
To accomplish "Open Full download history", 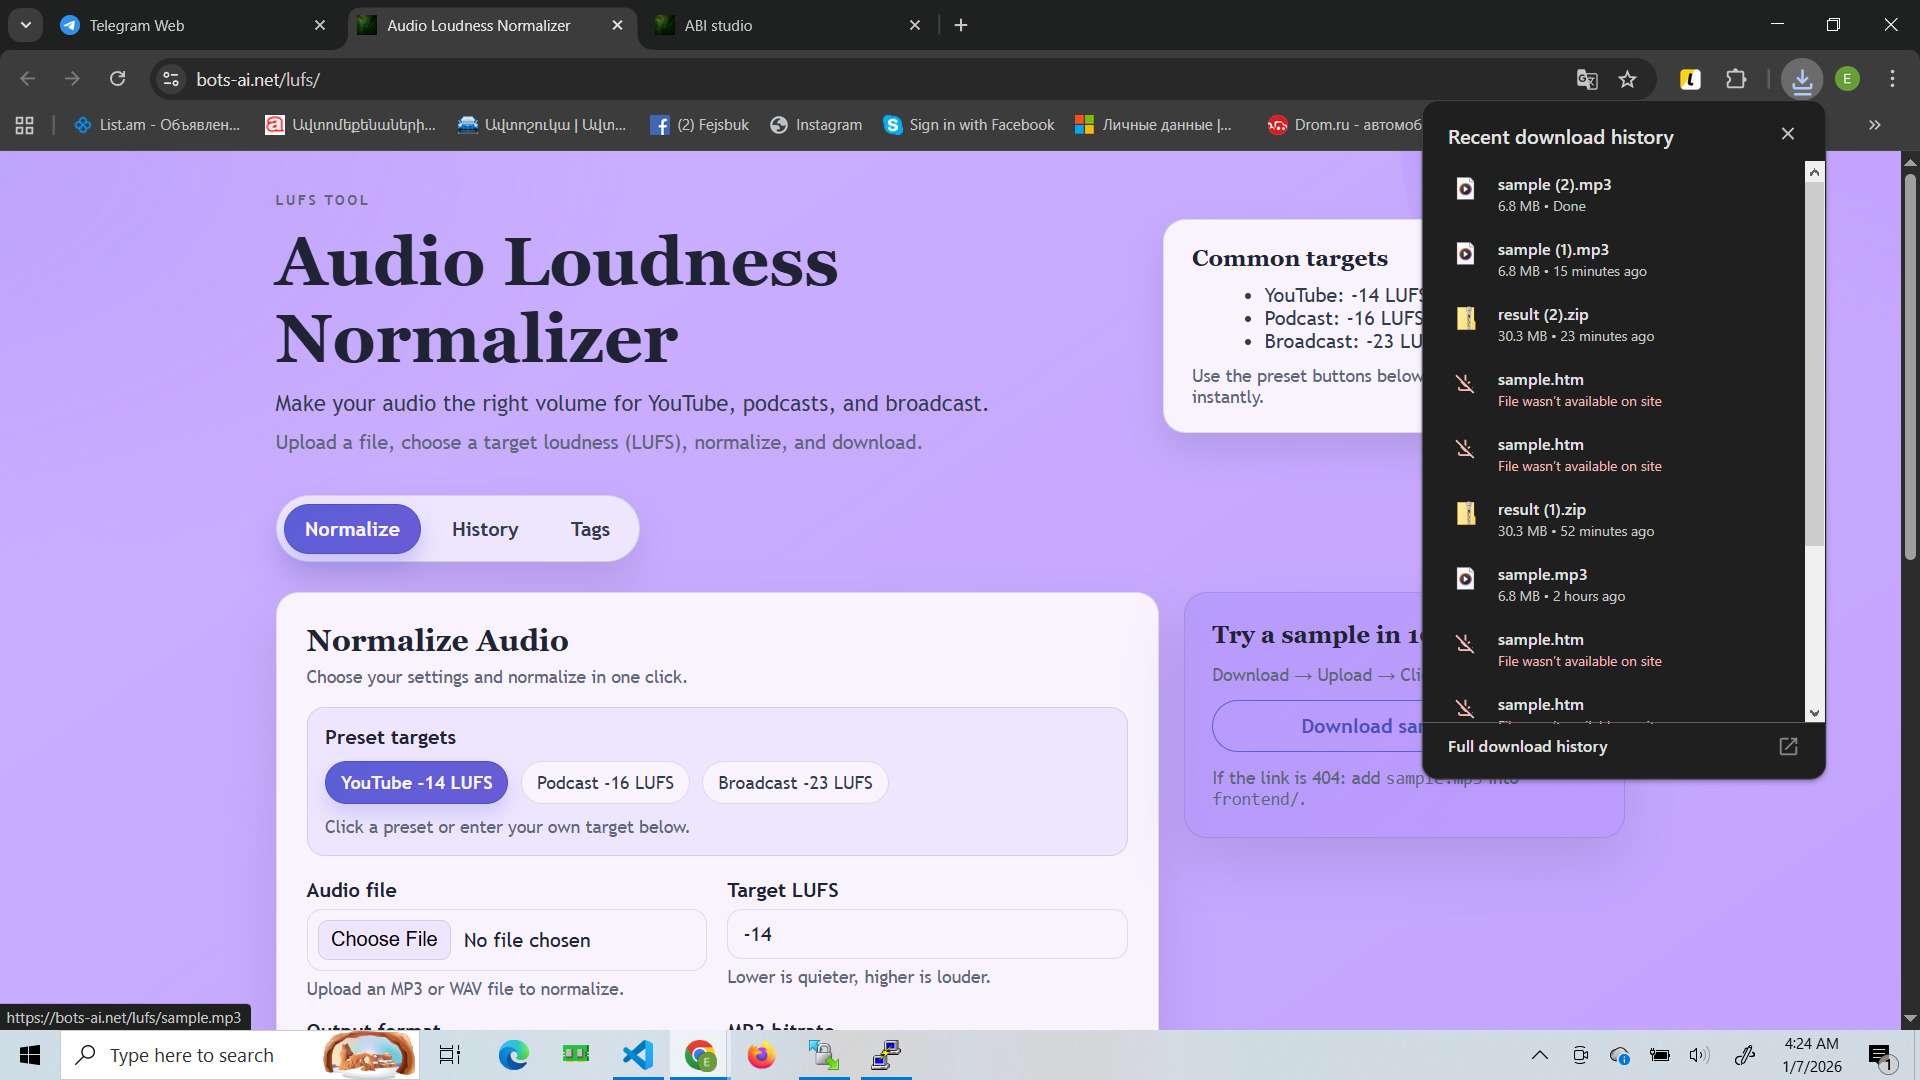I will 1526,746.
